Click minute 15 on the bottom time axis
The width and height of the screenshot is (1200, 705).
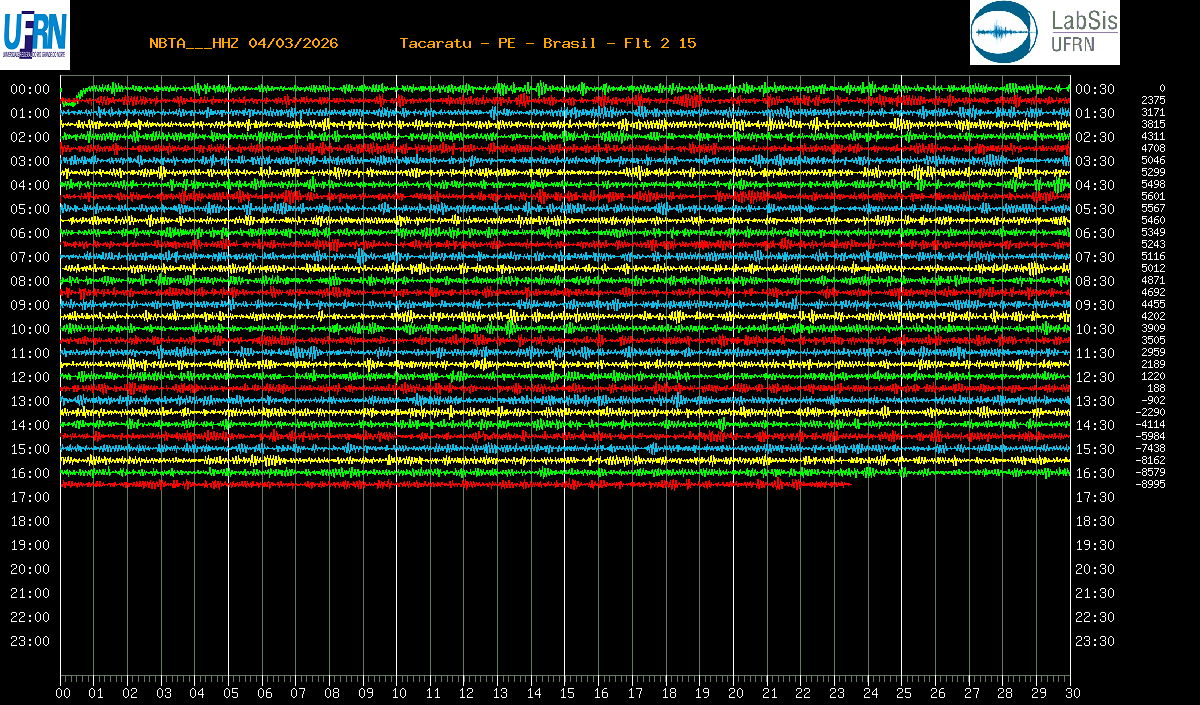click(566, 693)
